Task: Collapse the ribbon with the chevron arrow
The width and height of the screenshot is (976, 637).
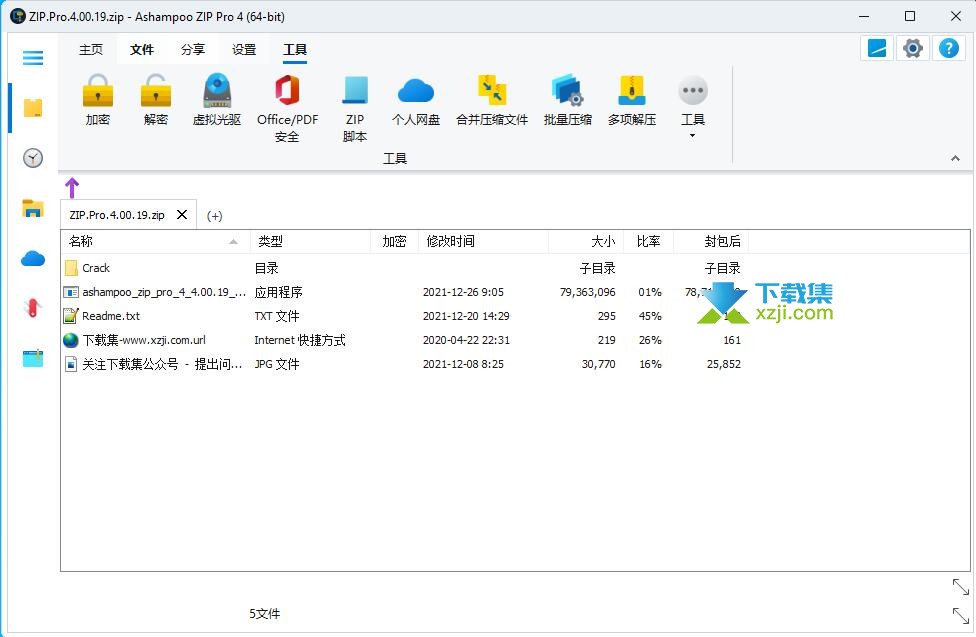Action: tap(955, 159)
